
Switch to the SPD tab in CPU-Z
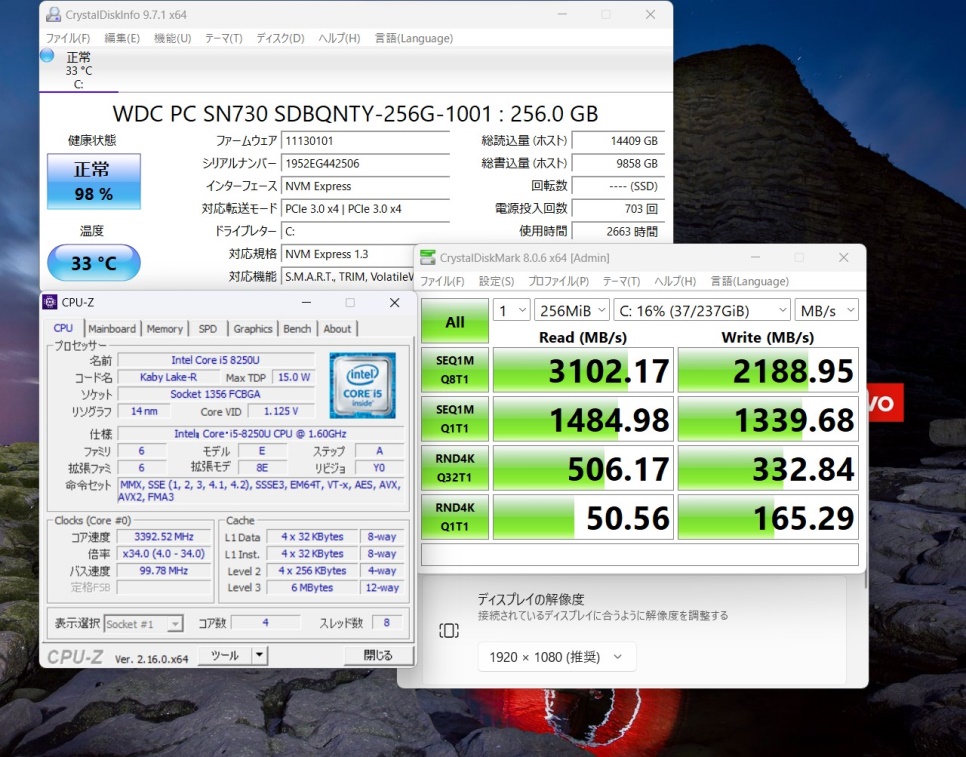point(208,329)
